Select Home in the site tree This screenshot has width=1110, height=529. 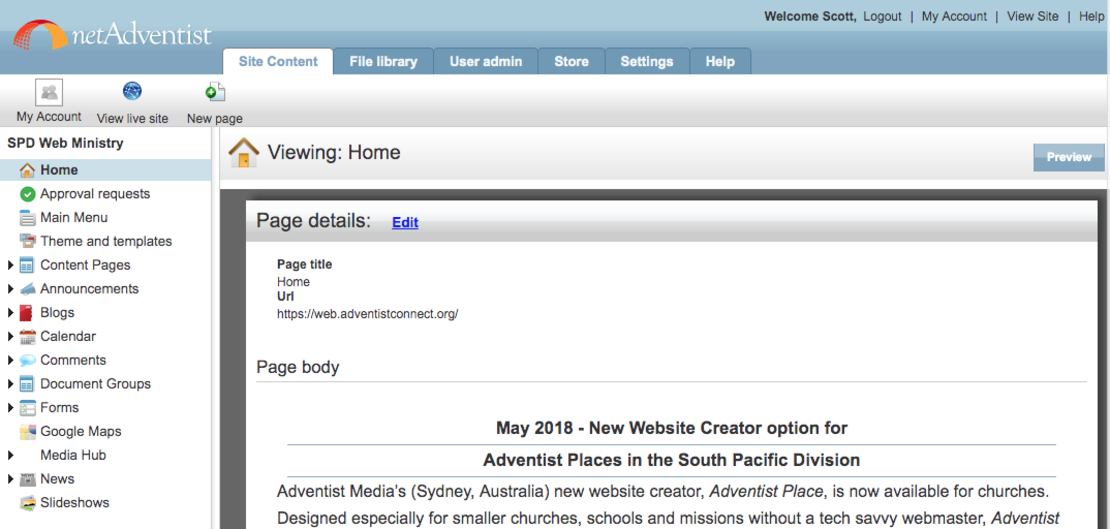(59, 170)
